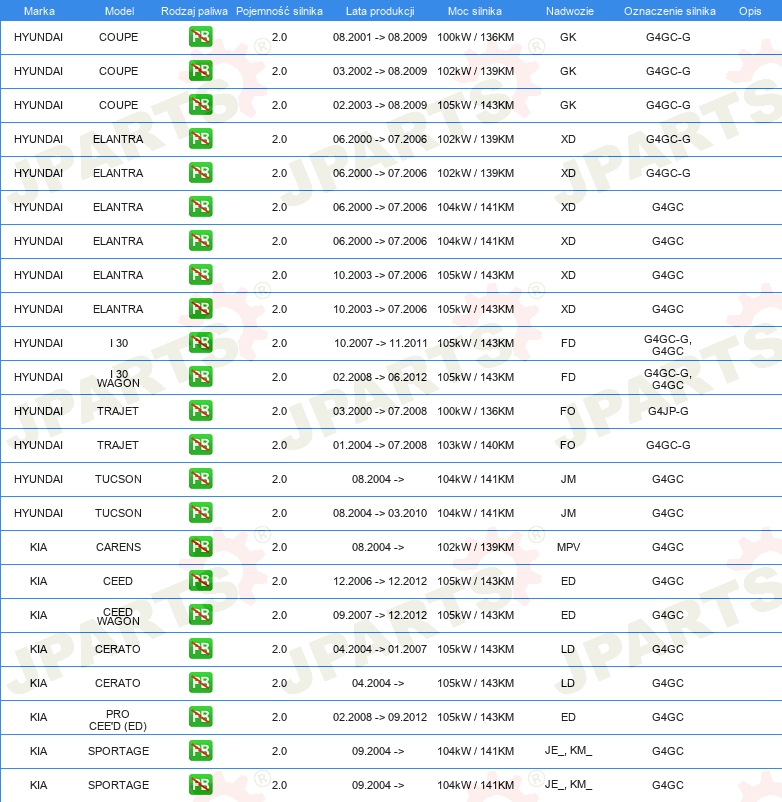Select the MPV body cell
The width and height of the screenshot is (782, 802).
pos(568,547)
